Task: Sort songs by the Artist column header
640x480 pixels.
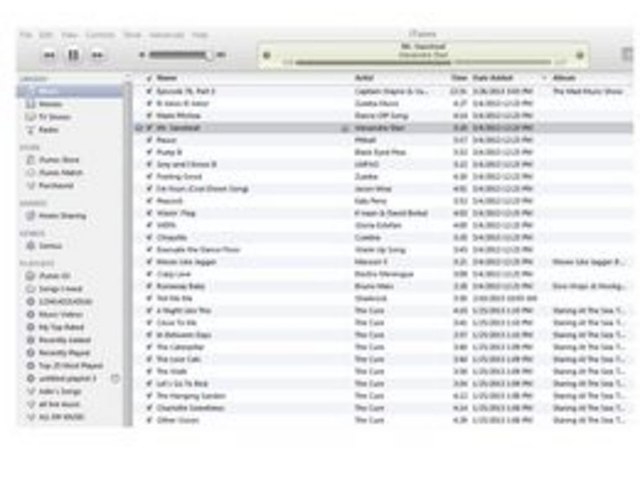Action: [x=364, y=78]
